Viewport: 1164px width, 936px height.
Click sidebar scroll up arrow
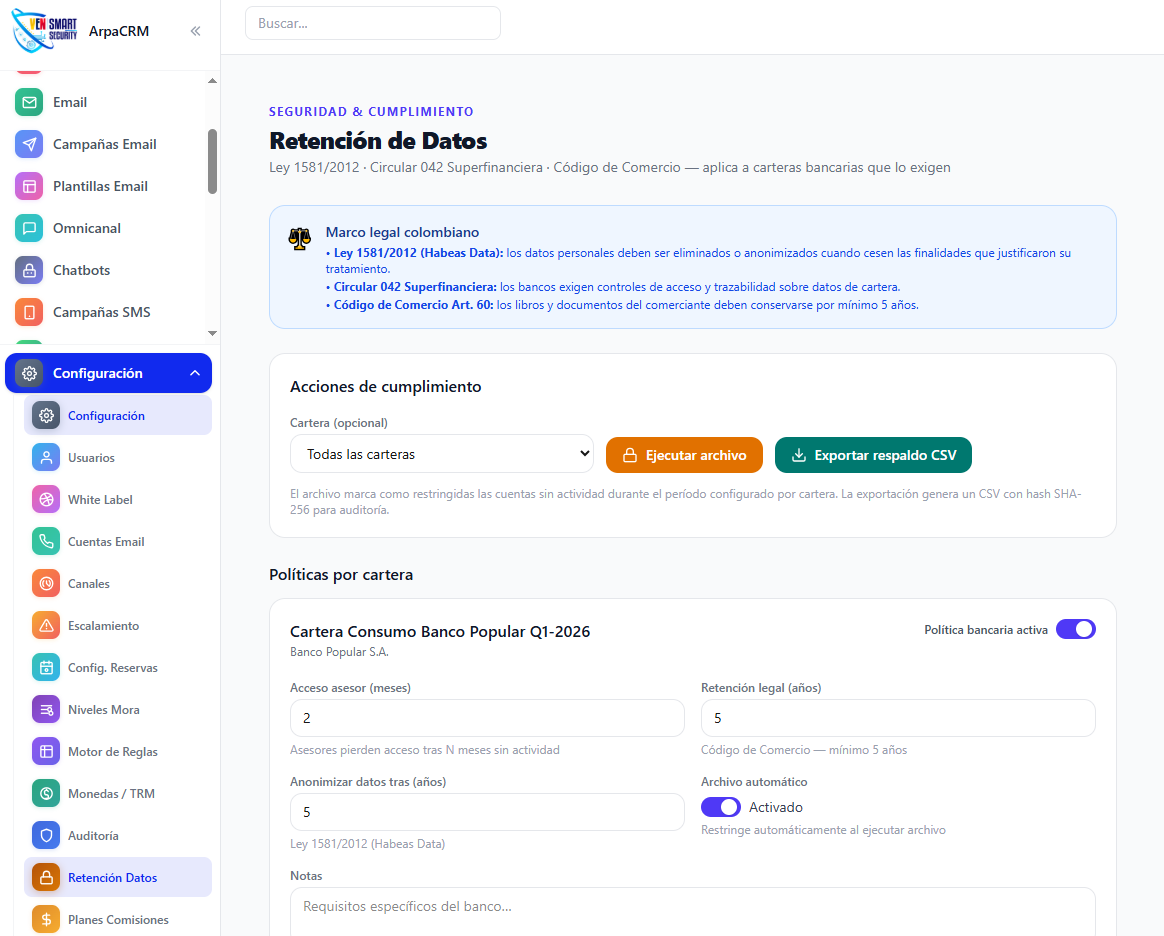212,80
